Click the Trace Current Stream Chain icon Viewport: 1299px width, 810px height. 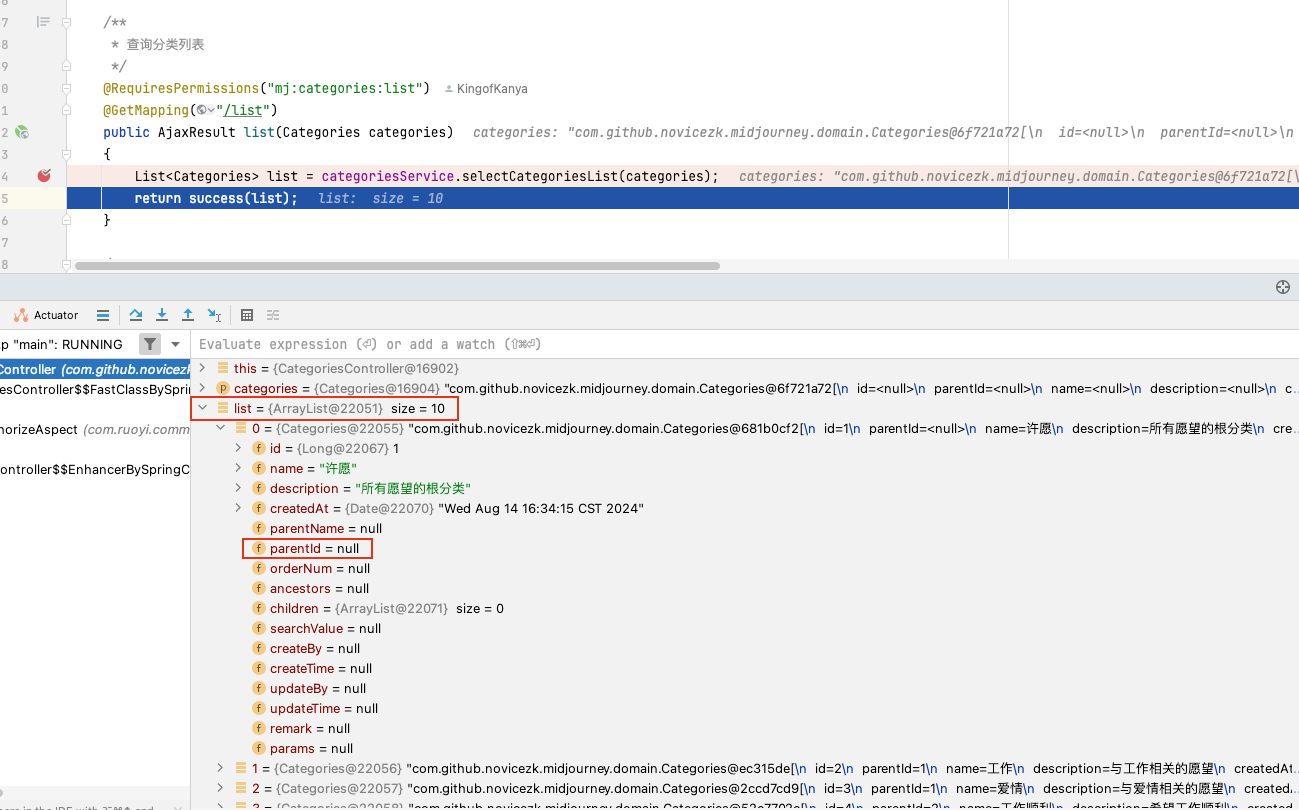tap(273, 315)
